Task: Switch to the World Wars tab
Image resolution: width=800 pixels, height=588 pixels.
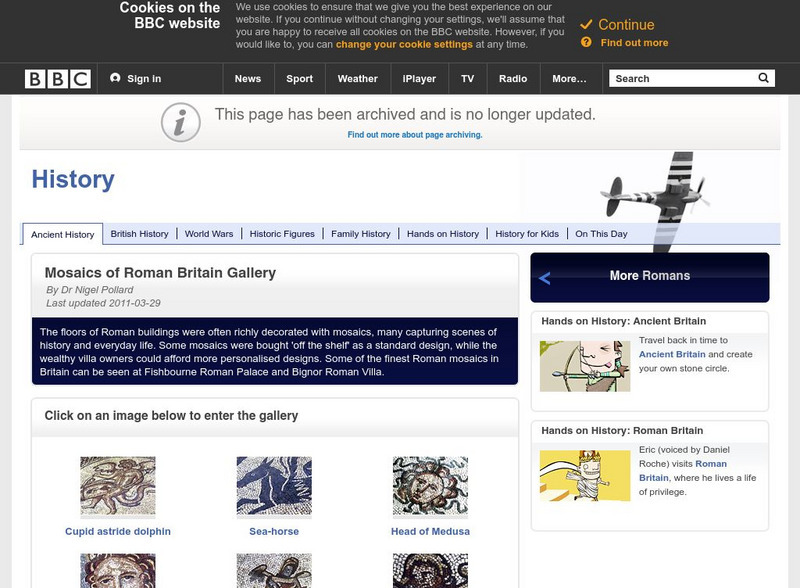Action: (209, 234)
